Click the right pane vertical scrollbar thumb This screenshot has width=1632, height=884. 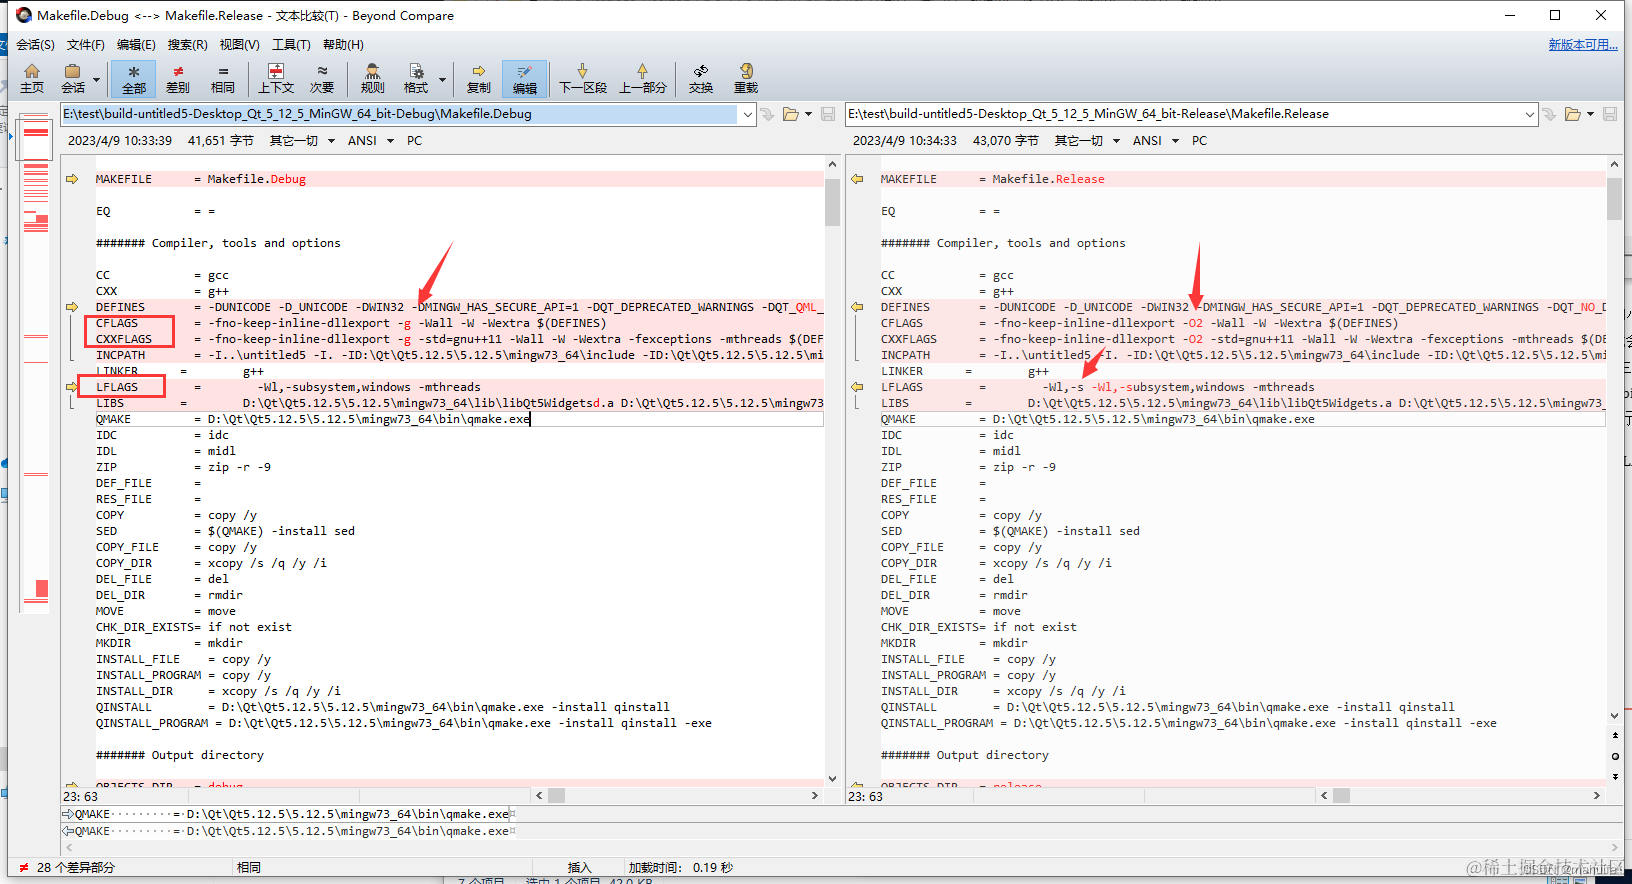tap(1614, 198)
